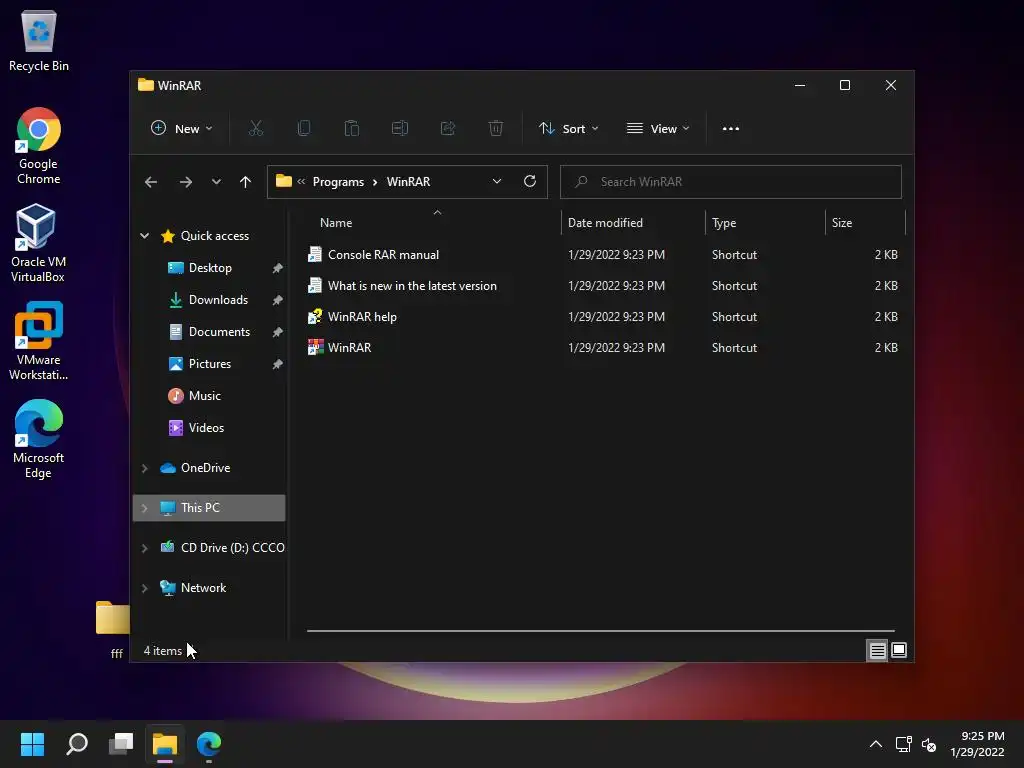Select VMware Workstation desktop icon
The width and height of the screenshot is (1024, 768).
point(39,341)
